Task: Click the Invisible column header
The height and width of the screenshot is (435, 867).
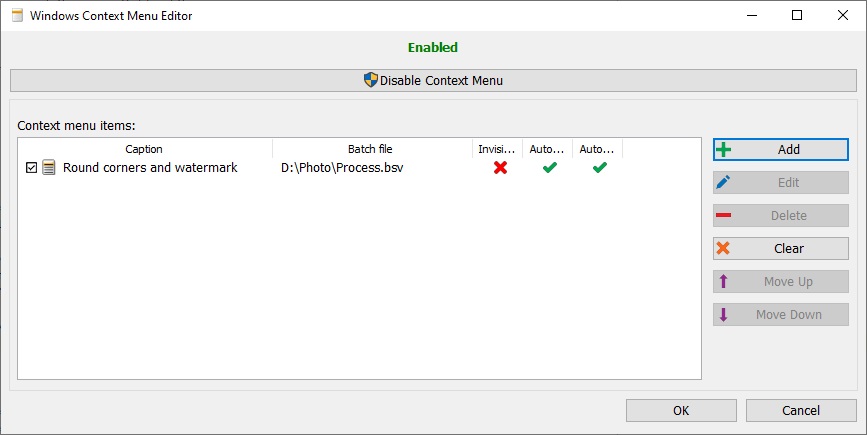Action: pyautogui.click(x=497, y=149)
